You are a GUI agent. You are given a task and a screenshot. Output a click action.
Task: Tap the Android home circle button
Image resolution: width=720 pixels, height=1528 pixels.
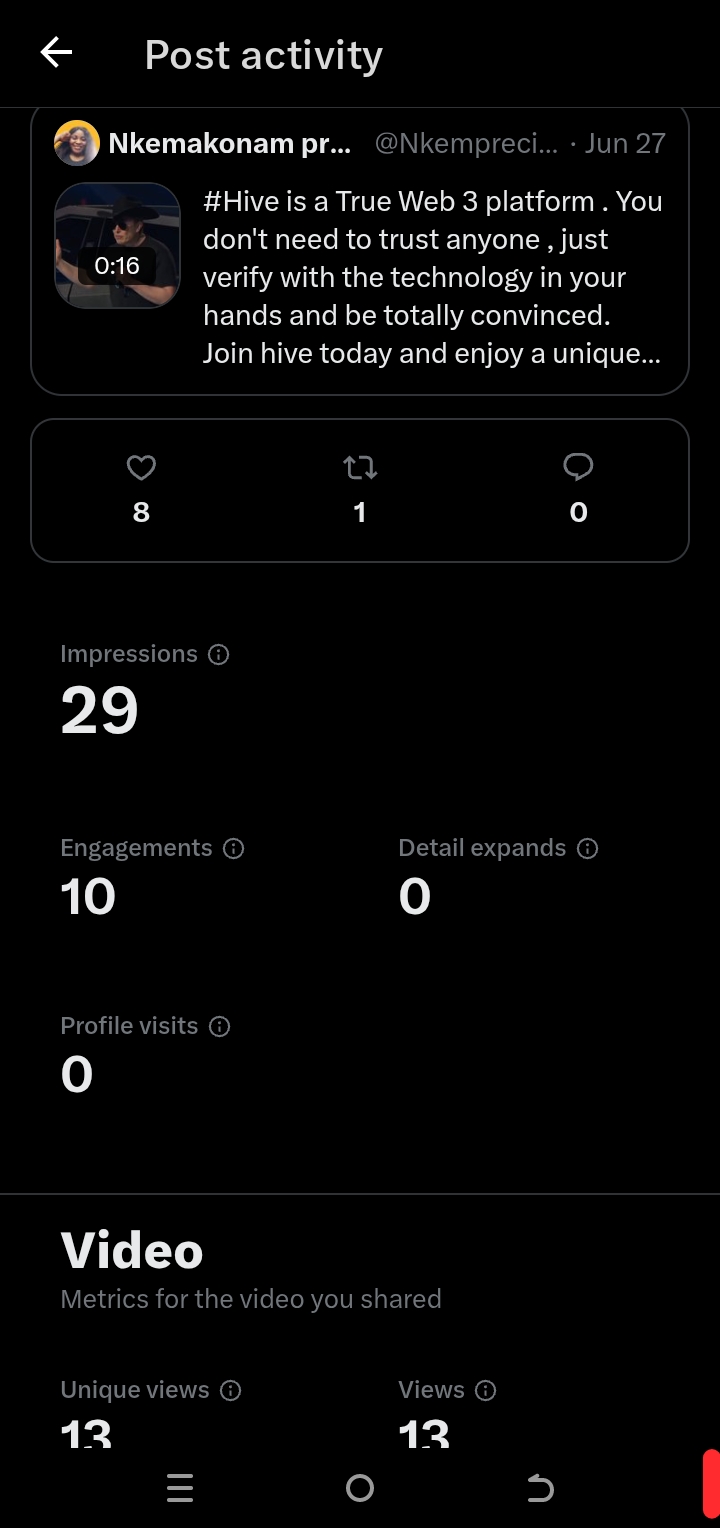click(360, 1489)
